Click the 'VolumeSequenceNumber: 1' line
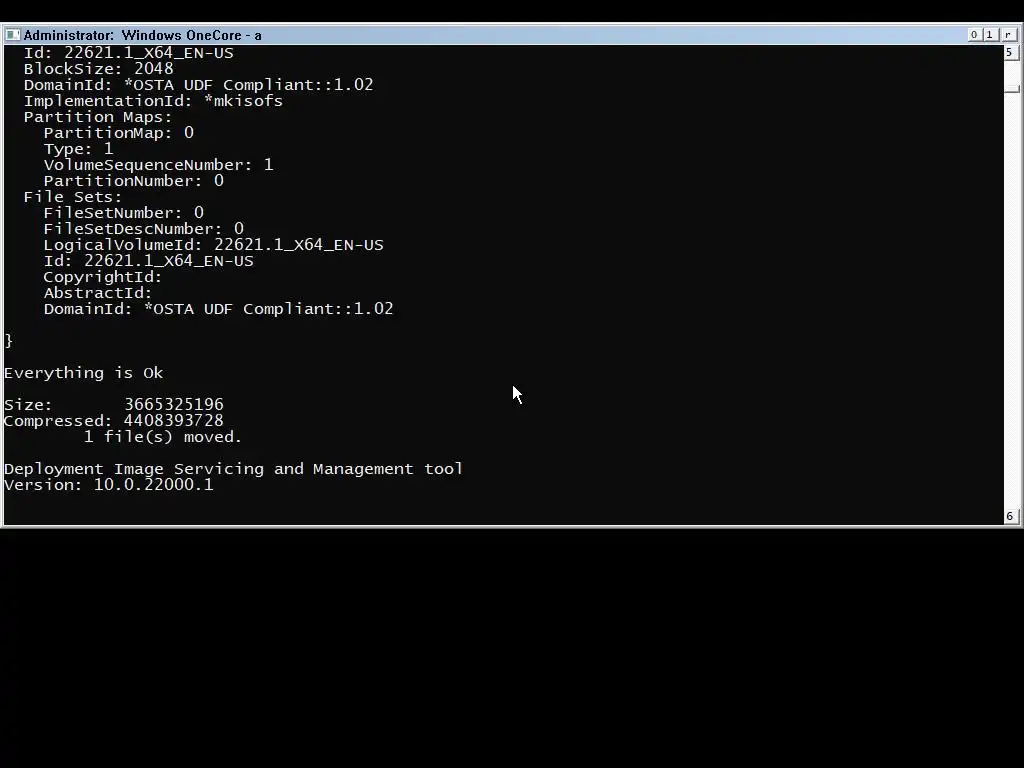This screenshot has width=1024, height=768. click(x=159, y=165)
